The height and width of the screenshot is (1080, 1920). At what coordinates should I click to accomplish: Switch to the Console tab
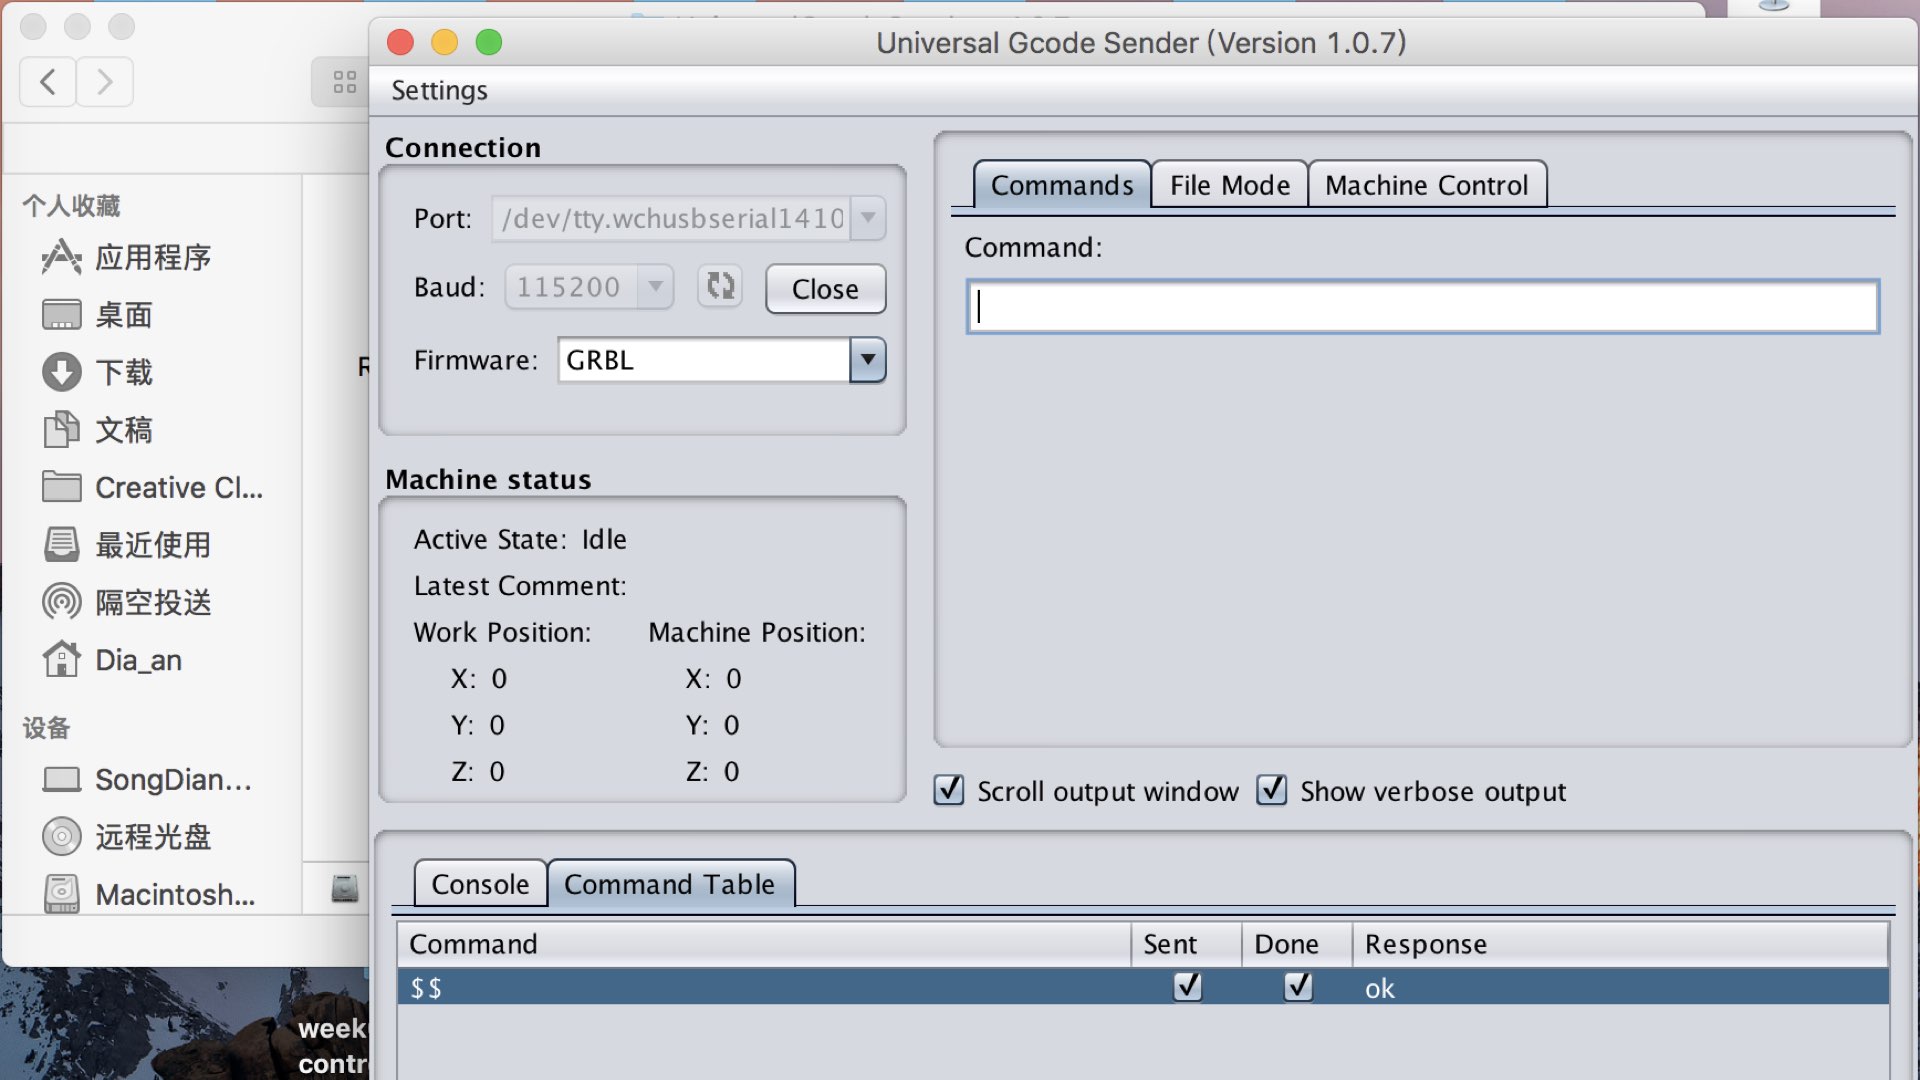(x=480, y=884)
